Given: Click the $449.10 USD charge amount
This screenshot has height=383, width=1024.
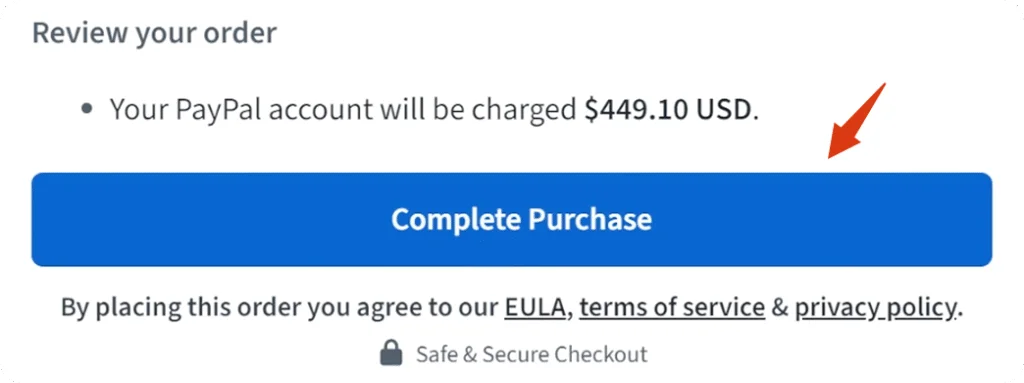Looking at the screenshot, I should click(667, 110).
